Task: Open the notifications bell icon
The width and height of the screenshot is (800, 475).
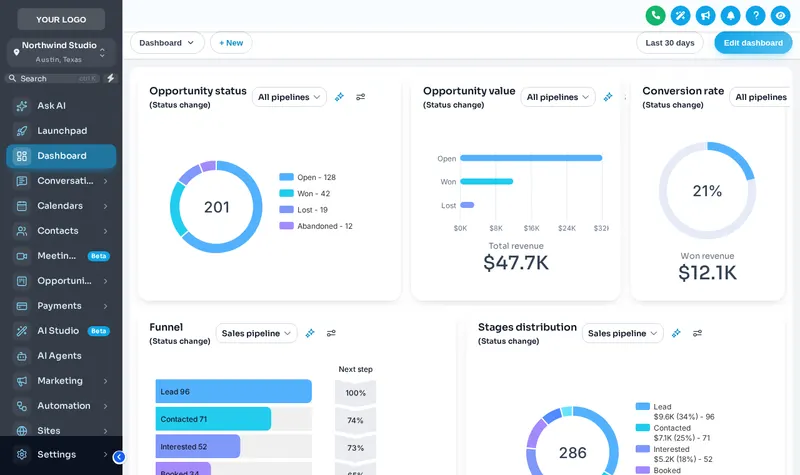Action: [x=731, y=15]
